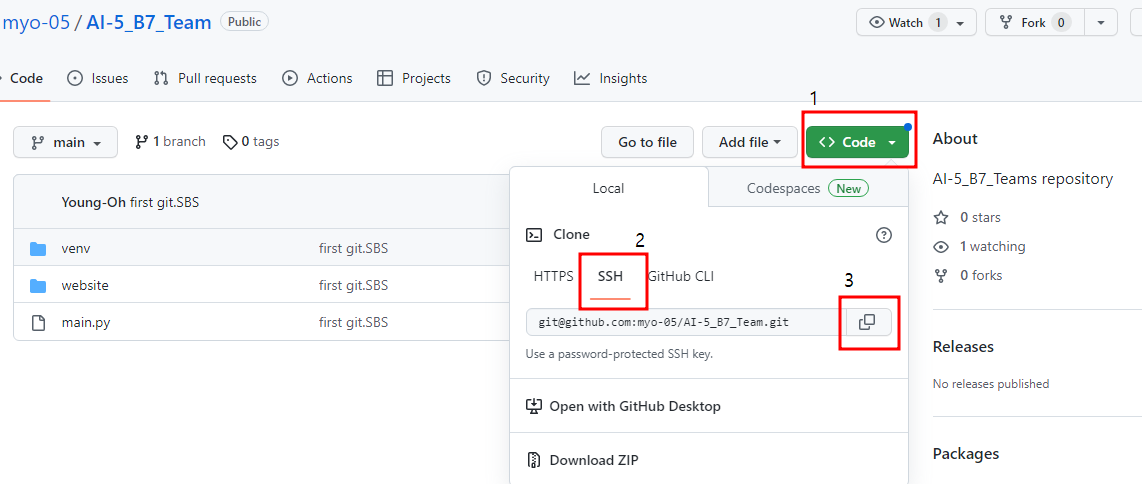Open the Packages heading link

pyautogui.click(x=966, y=454)
